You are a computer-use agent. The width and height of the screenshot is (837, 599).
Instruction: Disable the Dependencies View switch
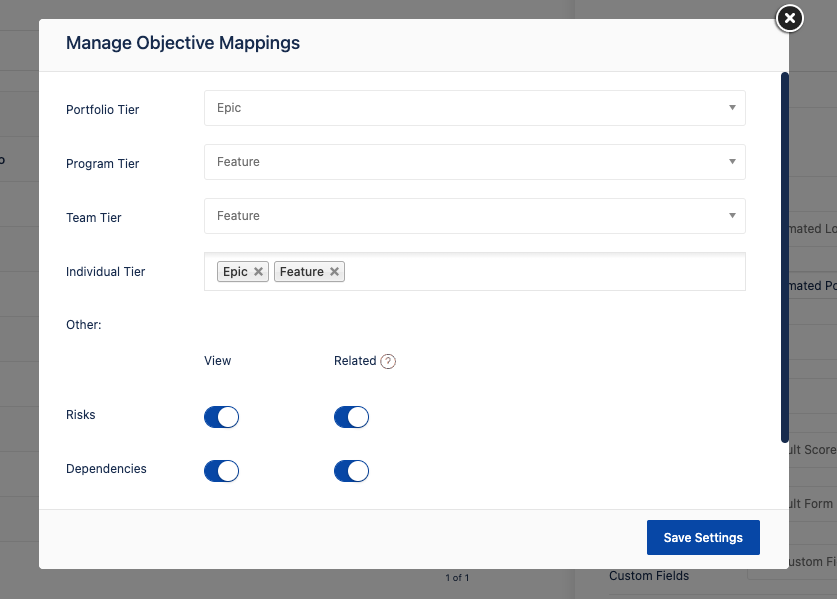point(221,471)
